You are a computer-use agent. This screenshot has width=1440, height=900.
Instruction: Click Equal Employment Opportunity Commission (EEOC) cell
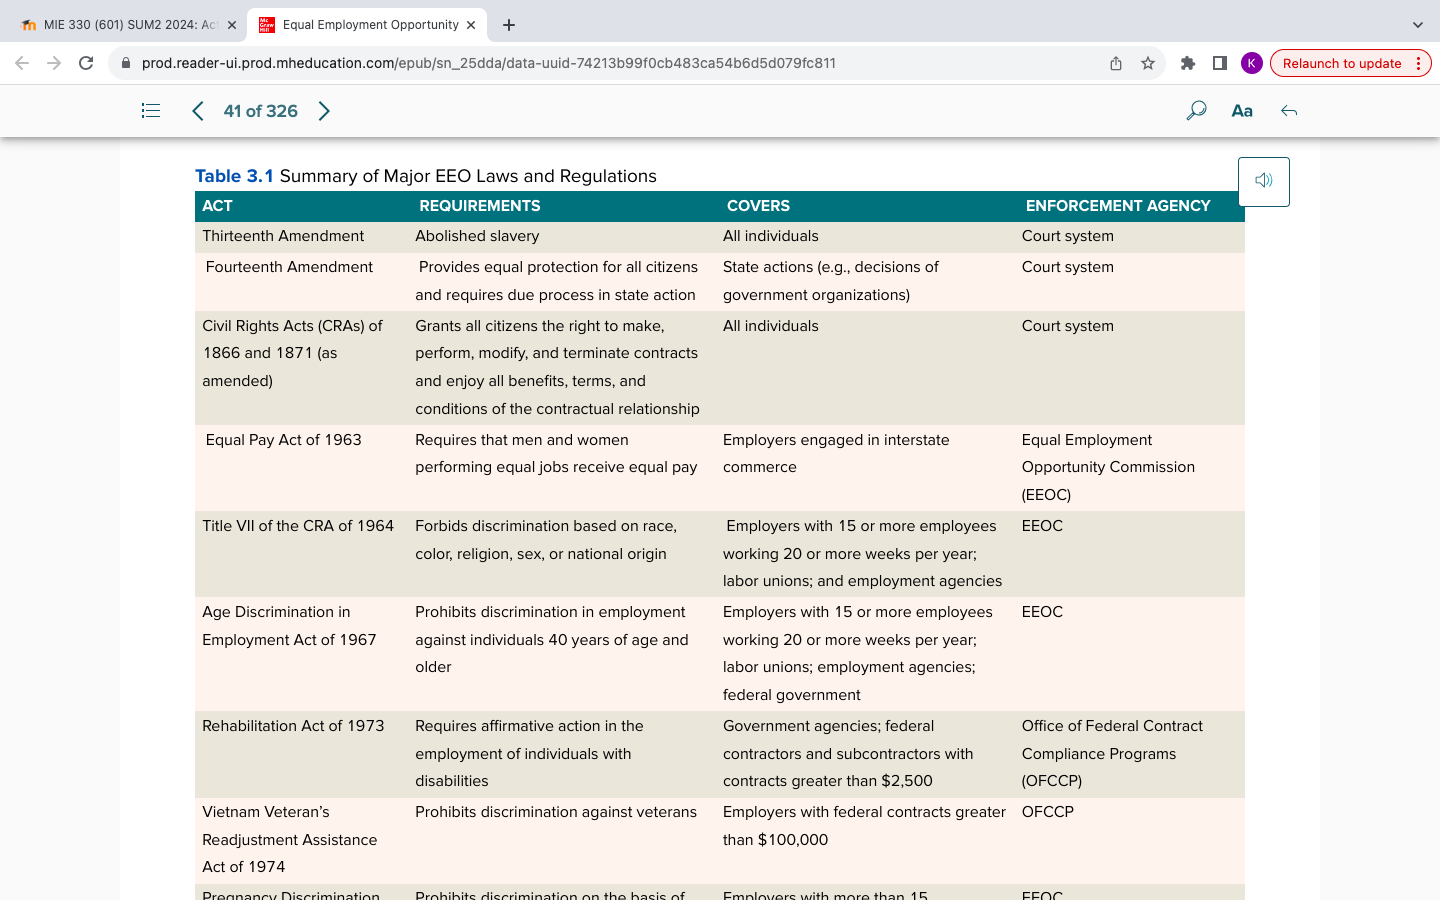(1108, 467)
